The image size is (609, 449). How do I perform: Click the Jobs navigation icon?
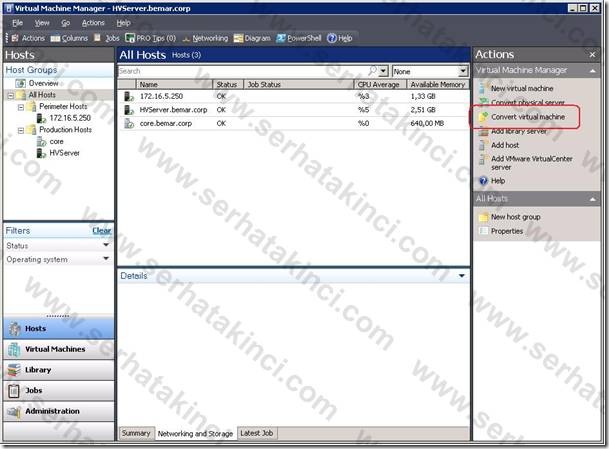tap(14, 390)
